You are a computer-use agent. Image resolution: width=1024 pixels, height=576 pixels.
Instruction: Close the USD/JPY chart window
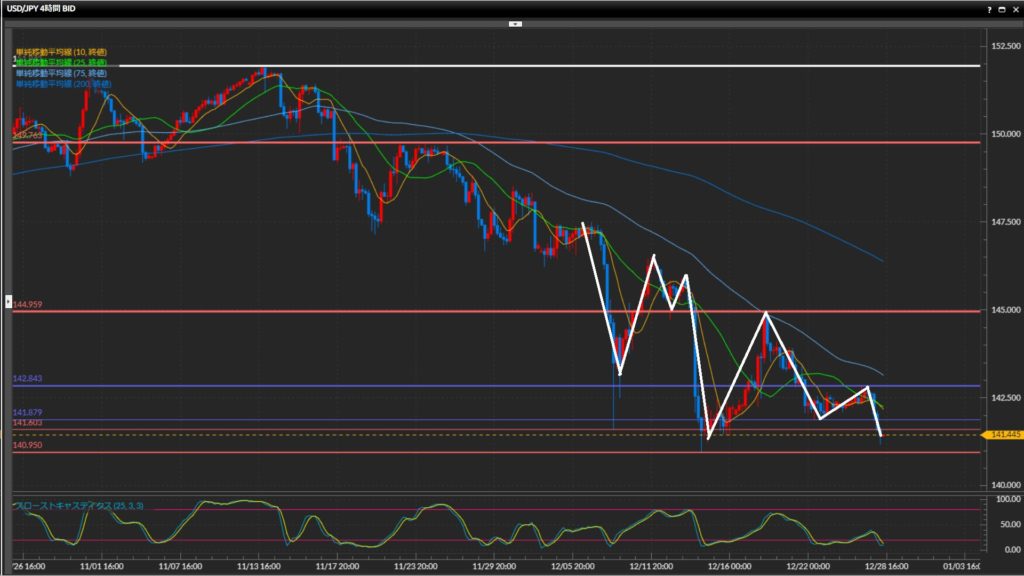1014,8
